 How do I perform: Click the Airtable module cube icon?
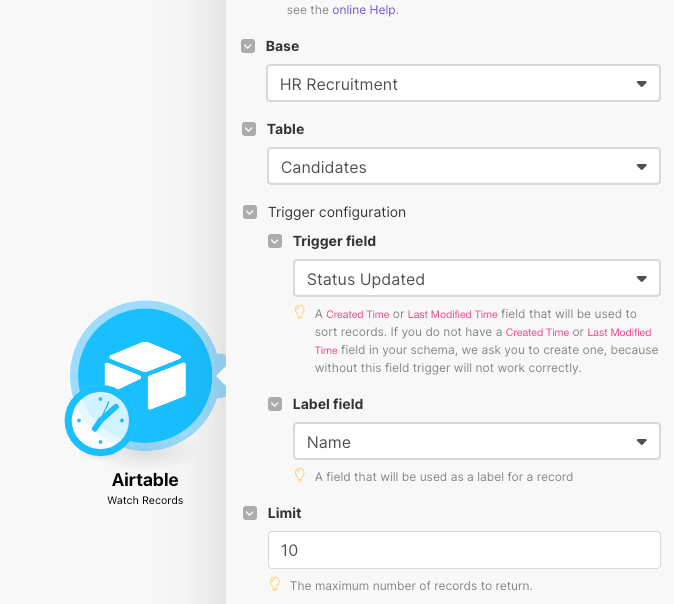coord(146,372)
